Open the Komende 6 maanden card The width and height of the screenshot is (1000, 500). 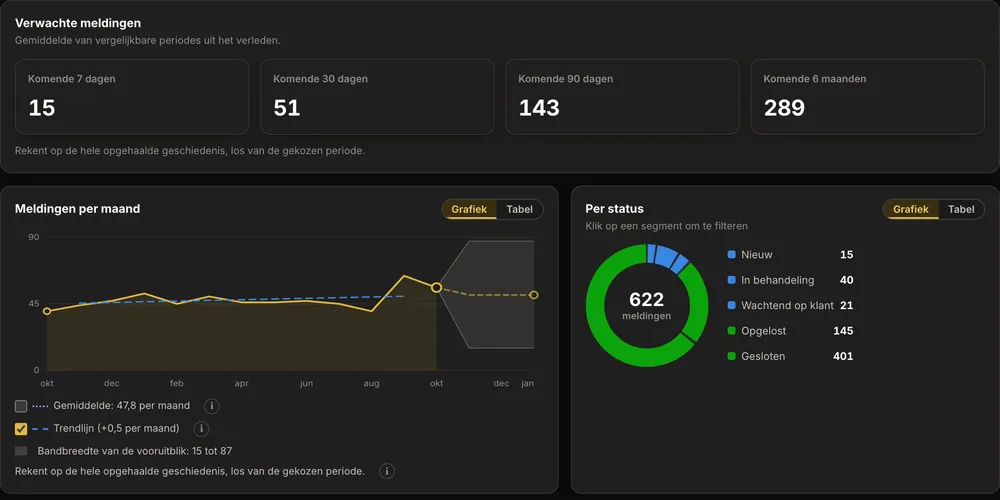pos(867,97)
